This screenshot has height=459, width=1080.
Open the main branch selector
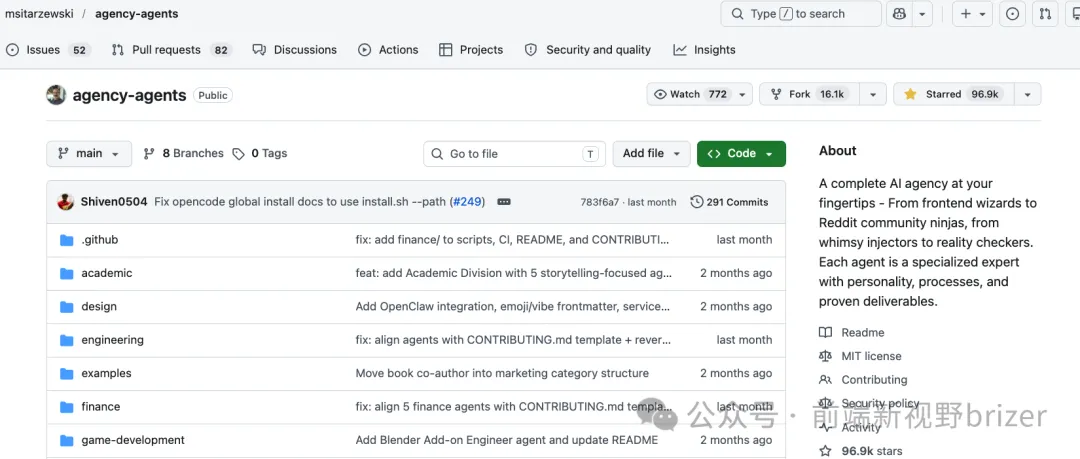[89, 154]
